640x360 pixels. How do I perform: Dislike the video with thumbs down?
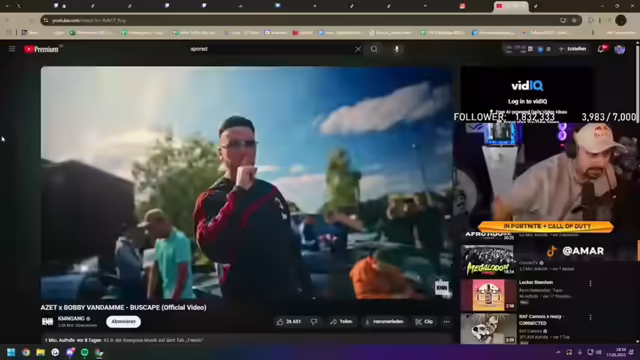[314, 322]
